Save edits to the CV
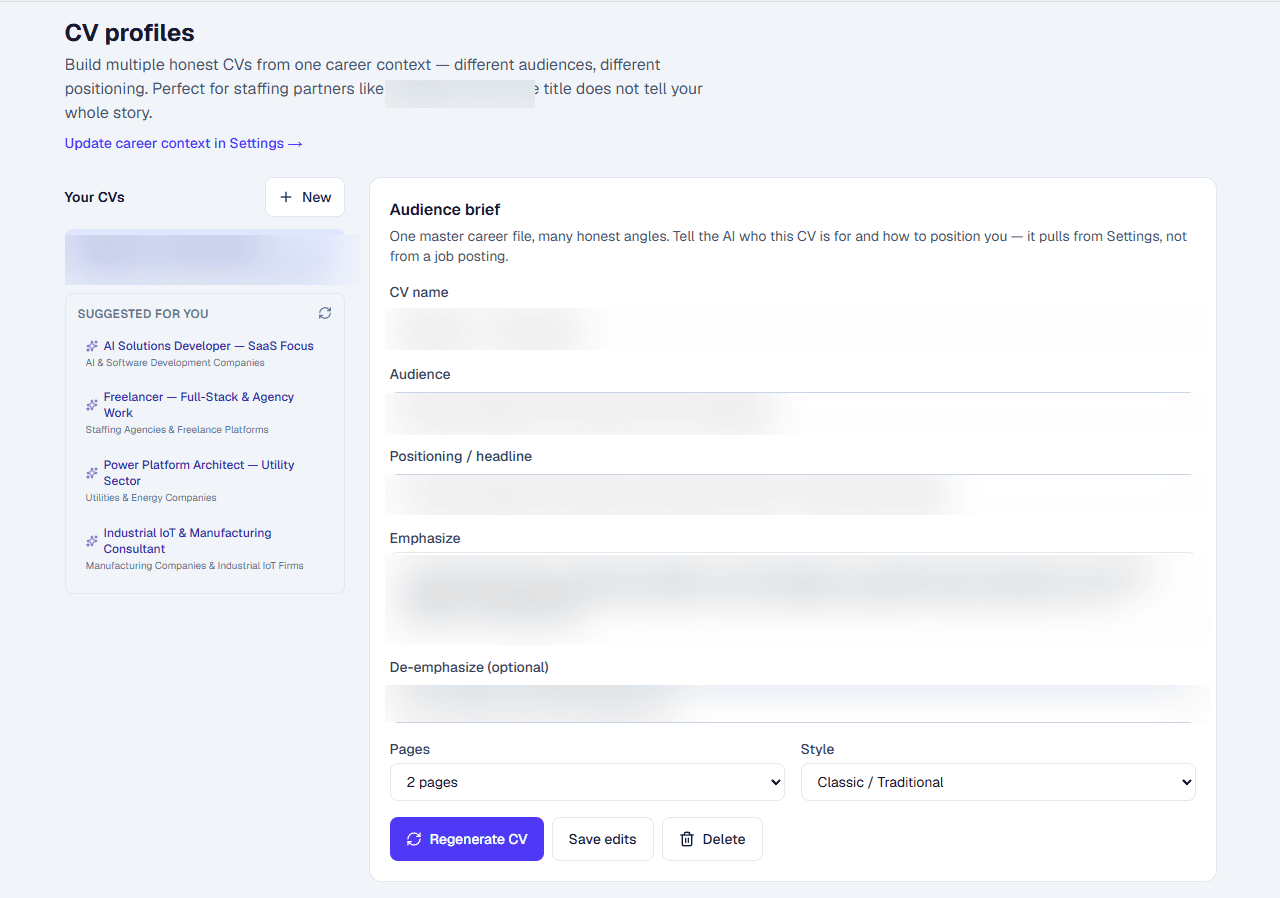This screenshot has width=1280, height=898. click(602, 839)
